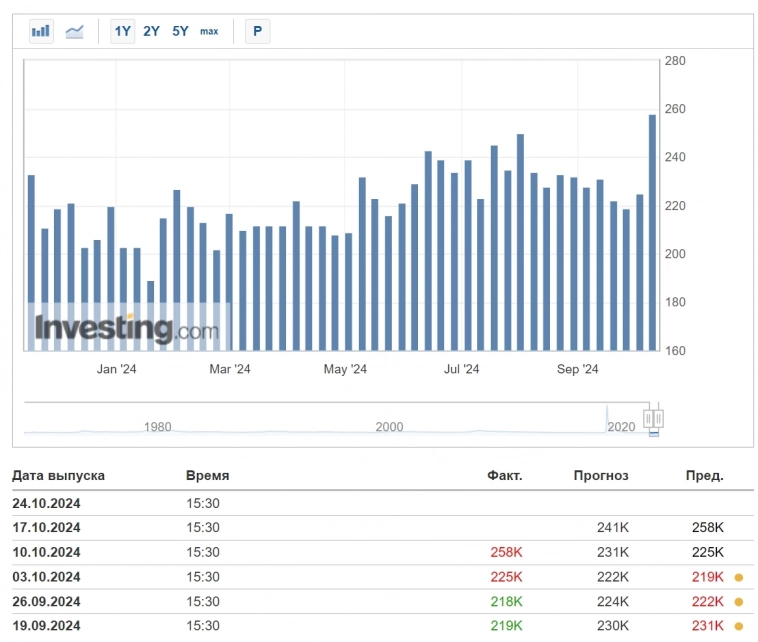Click the orange dot in 26.09.2024 row
The height and width of the screenshot is (642, 758).
(x=738, y=602)
